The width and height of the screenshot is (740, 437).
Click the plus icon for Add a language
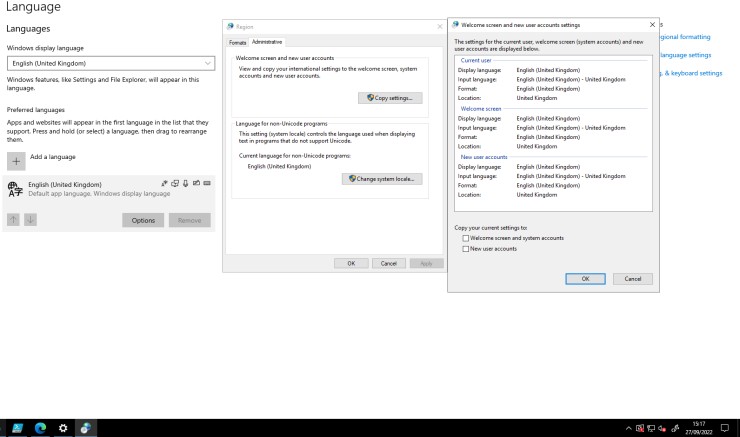(16, 160)
